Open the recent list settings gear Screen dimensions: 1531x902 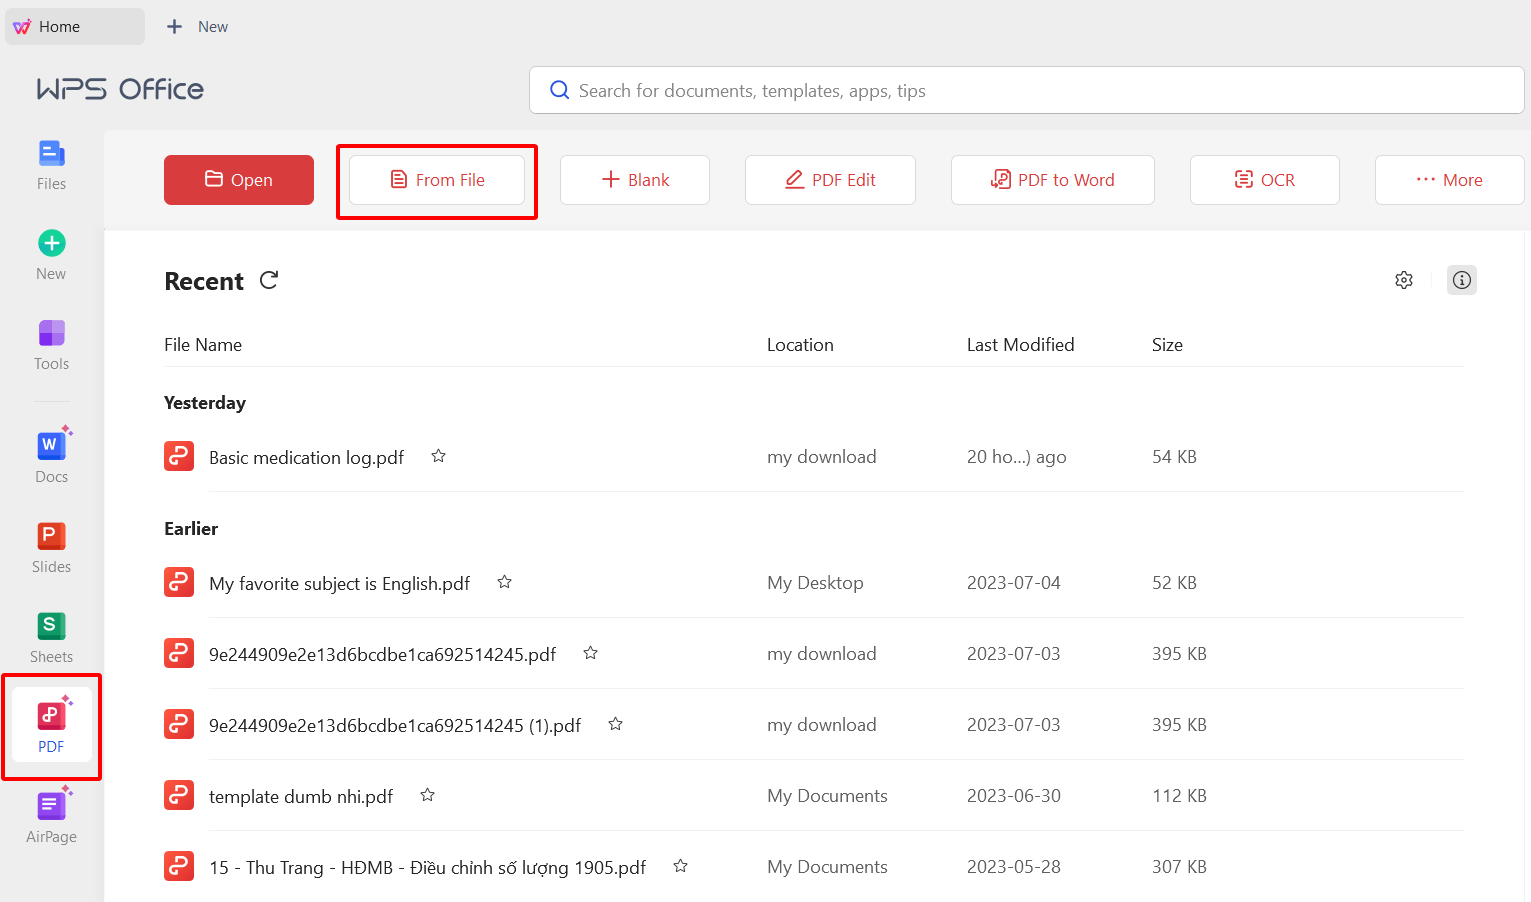(1404, 280)
